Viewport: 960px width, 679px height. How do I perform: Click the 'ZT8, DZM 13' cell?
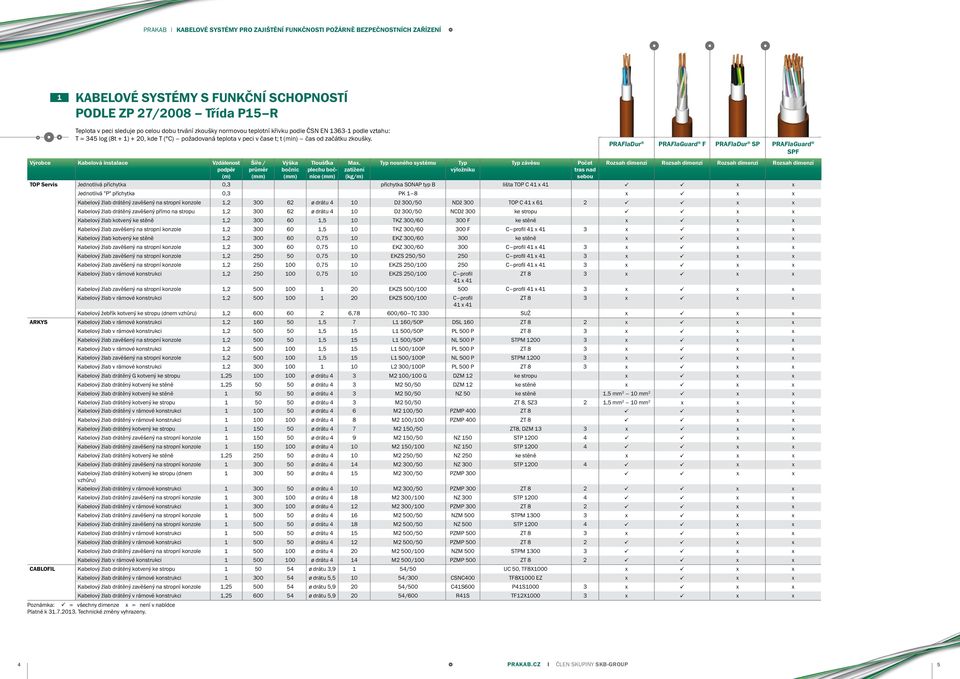pyautogui.click(x=525, y=429)
